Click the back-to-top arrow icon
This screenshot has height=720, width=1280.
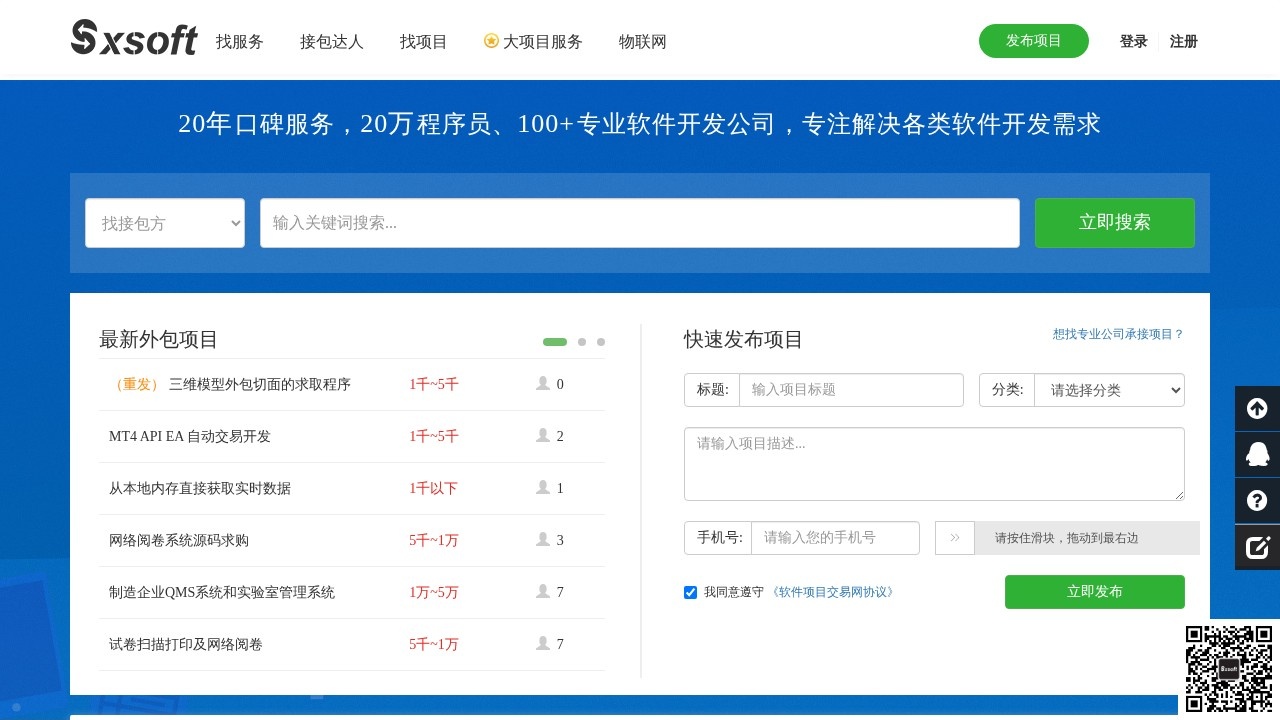1257,408
